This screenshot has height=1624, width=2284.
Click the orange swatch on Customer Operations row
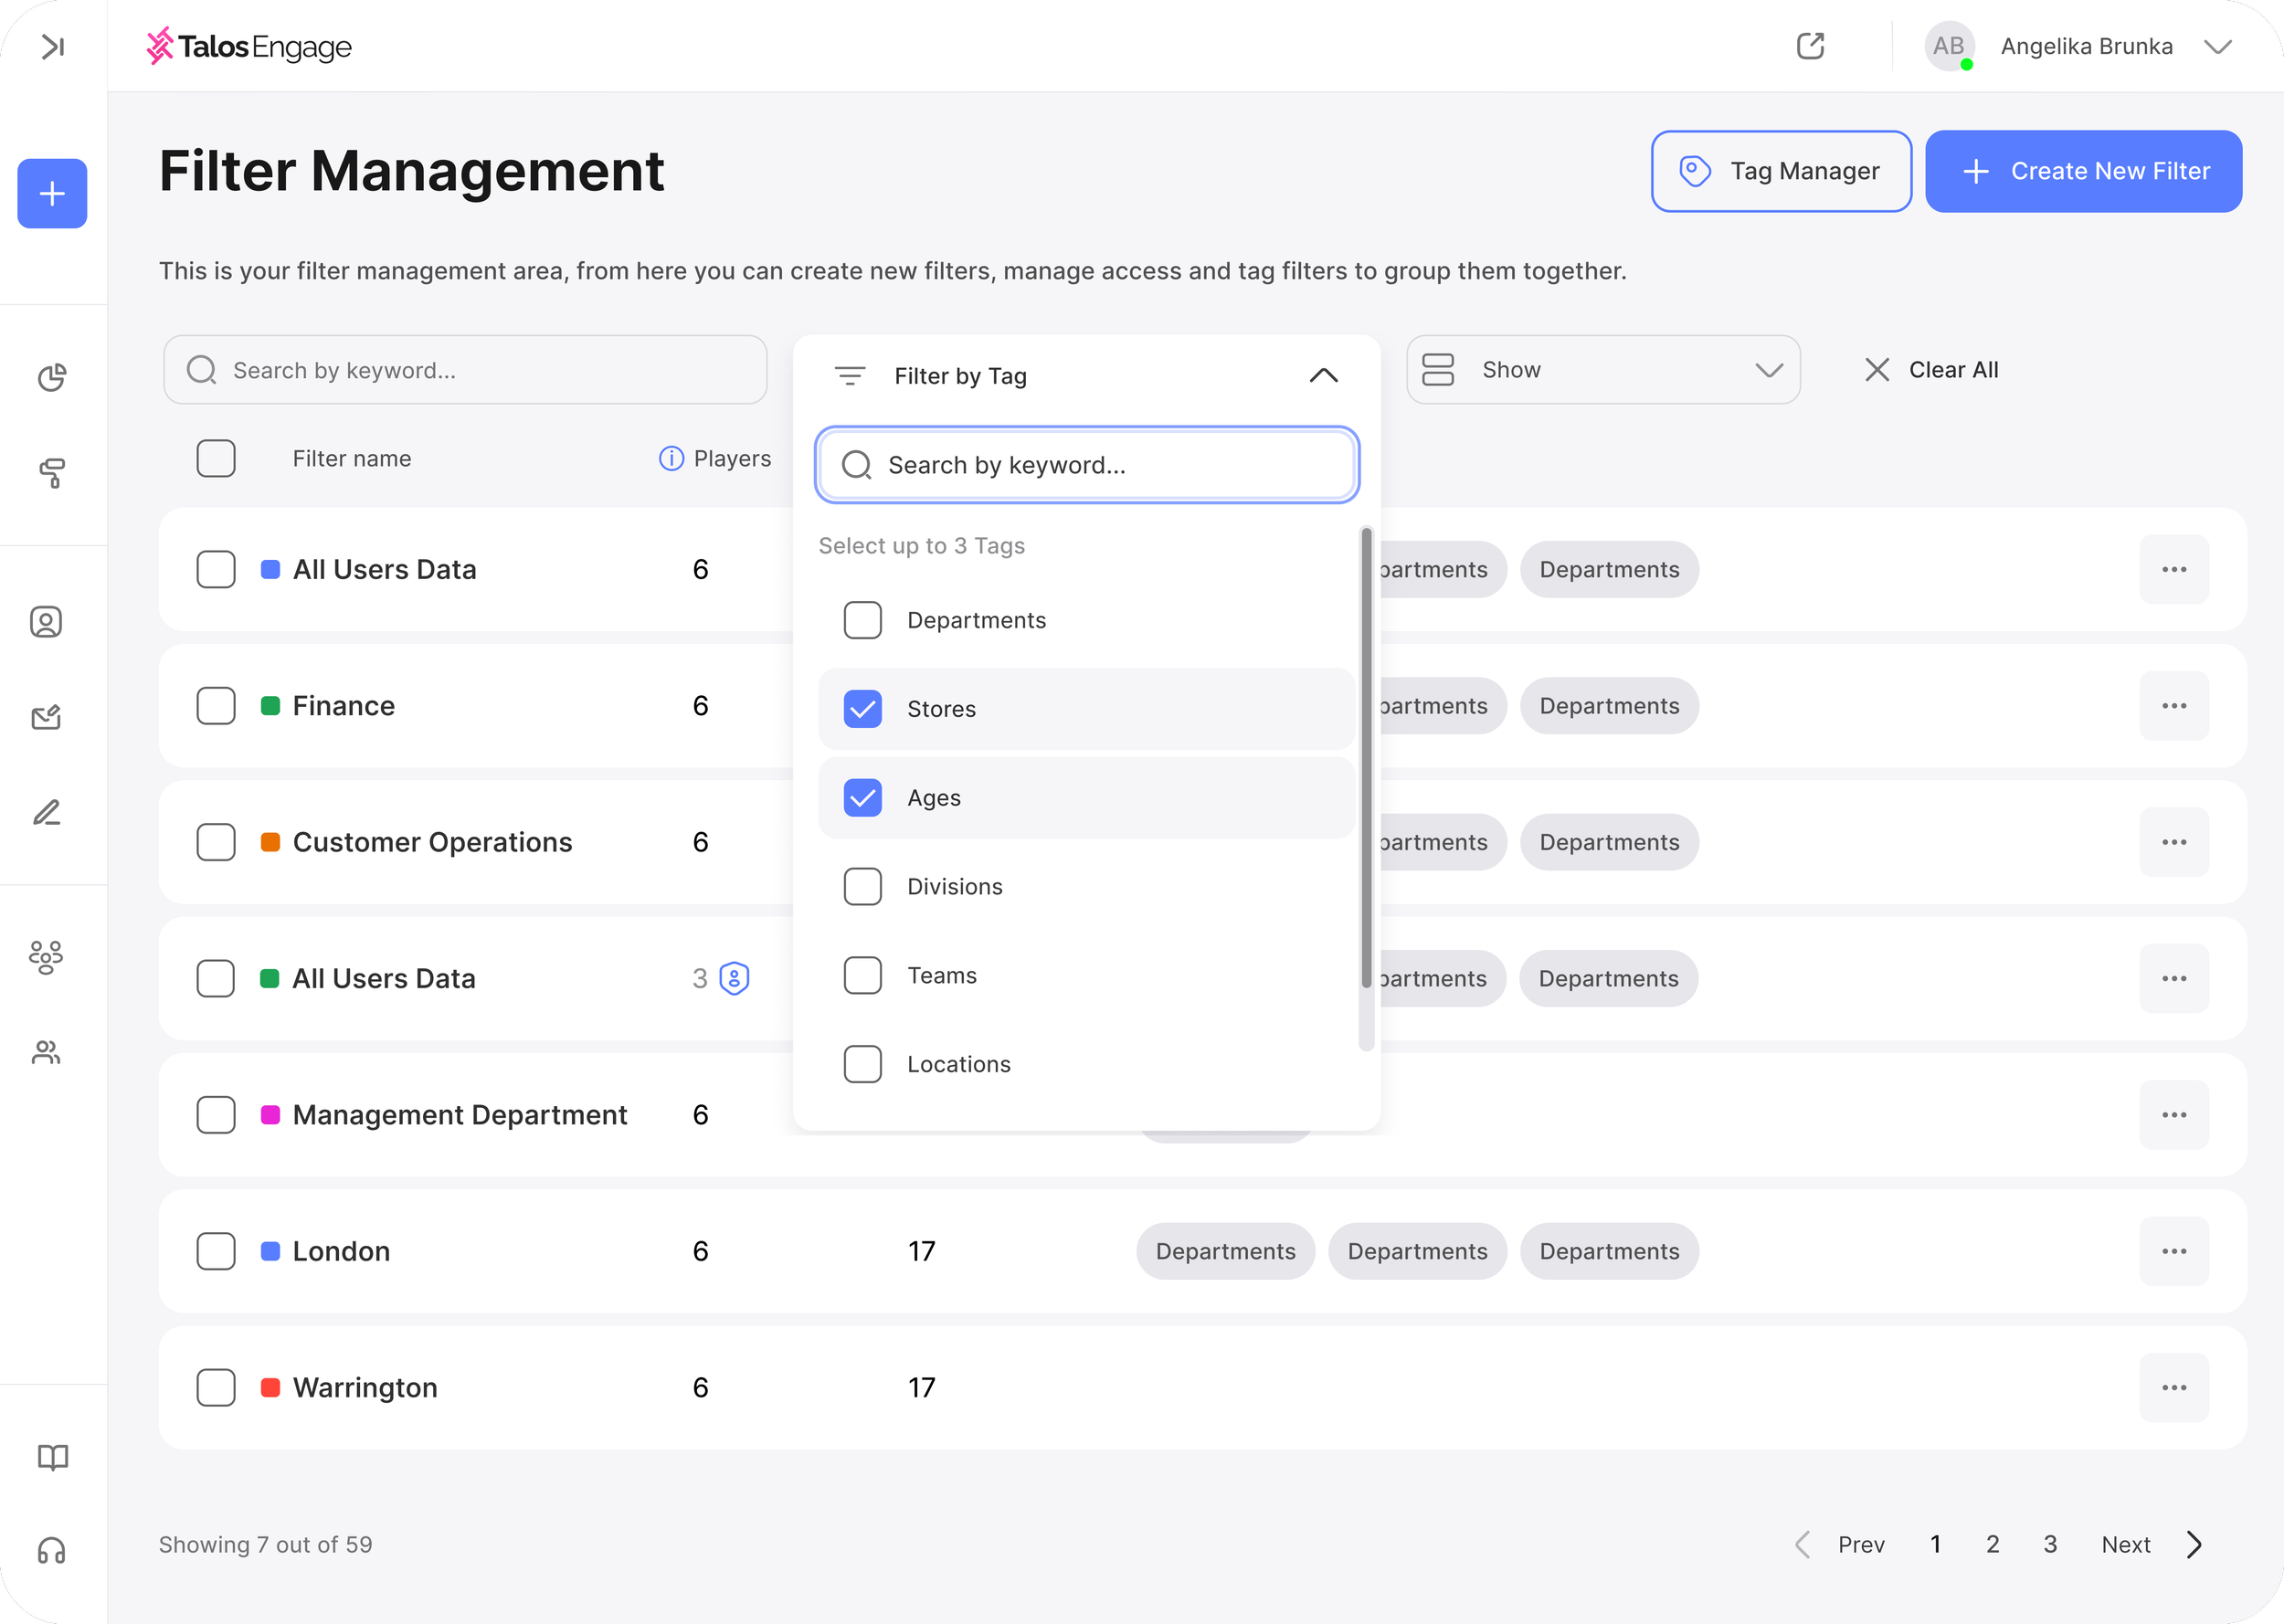coord(270,842)
